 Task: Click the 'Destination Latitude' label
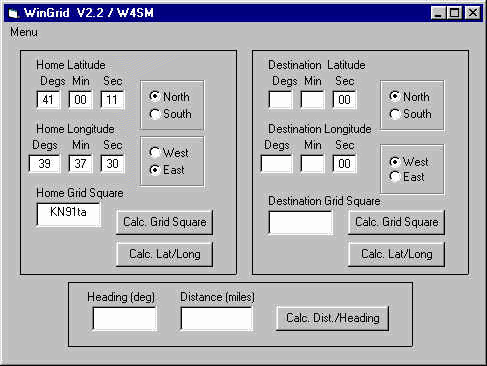[x=317, y=65]
